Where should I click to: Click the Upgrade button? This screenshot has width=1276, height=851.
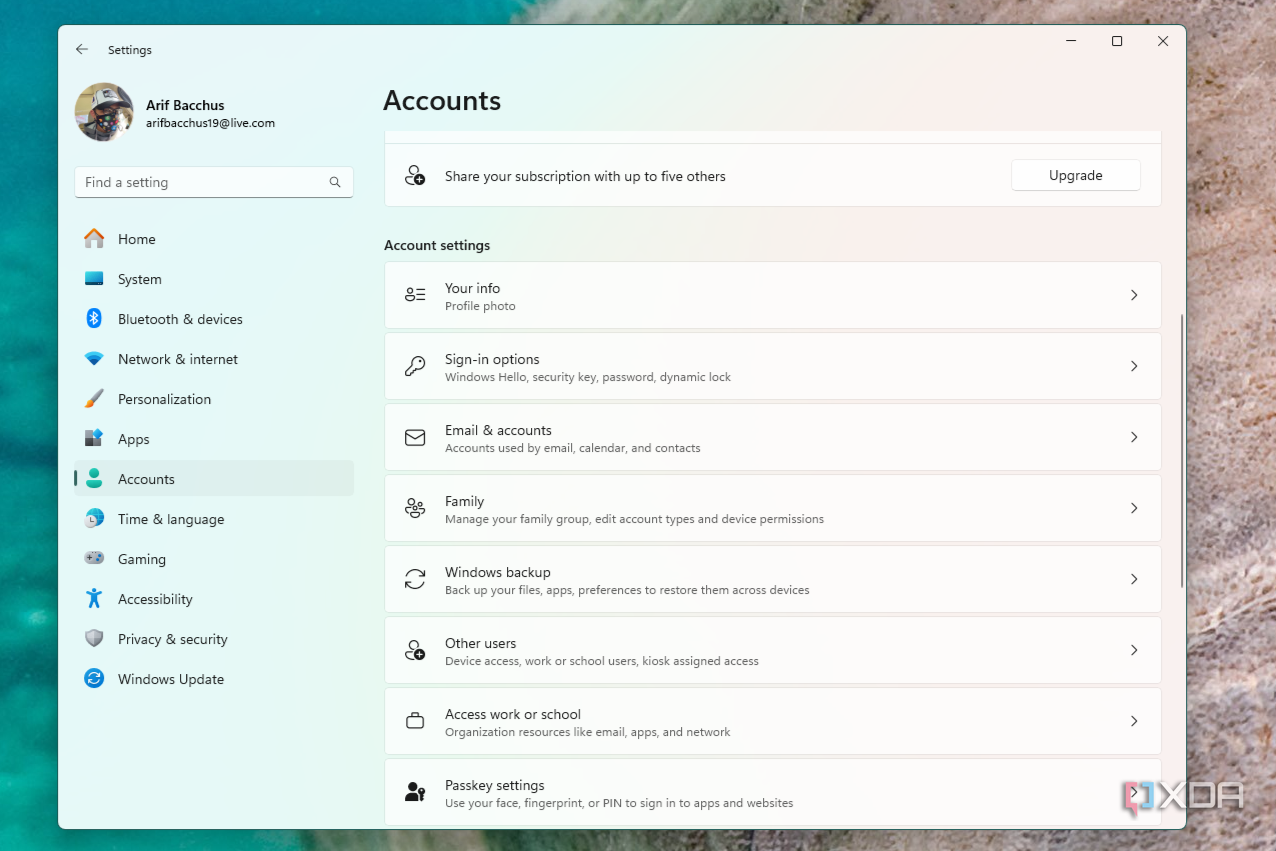pyautogui.click(x=1075, y=175)
